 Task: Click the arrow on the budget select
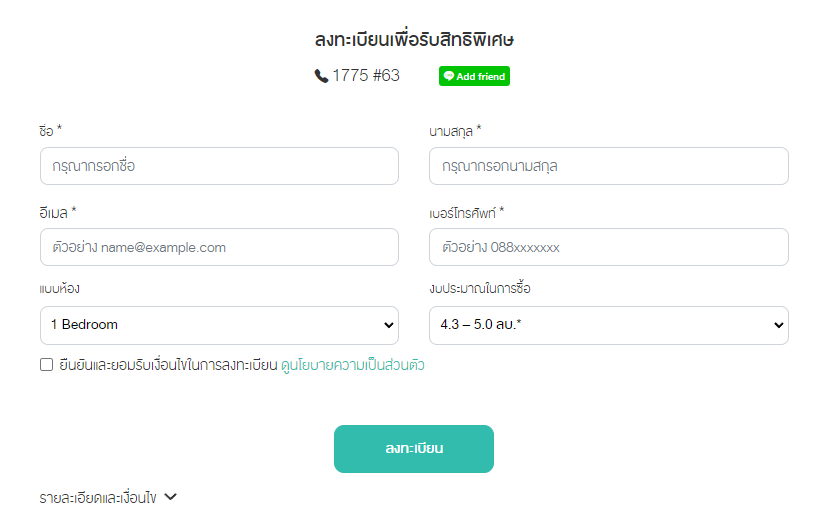tap(778, 325)
